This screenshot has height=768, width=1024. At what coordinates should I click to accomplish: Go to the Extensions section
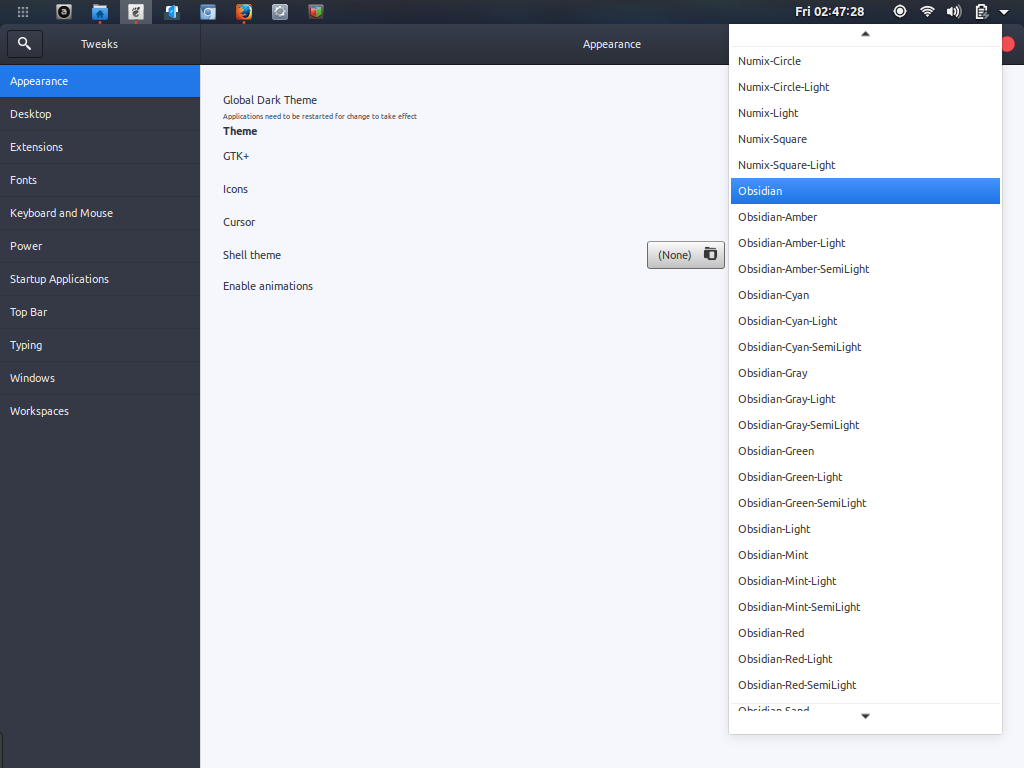(x=100, y=147)
